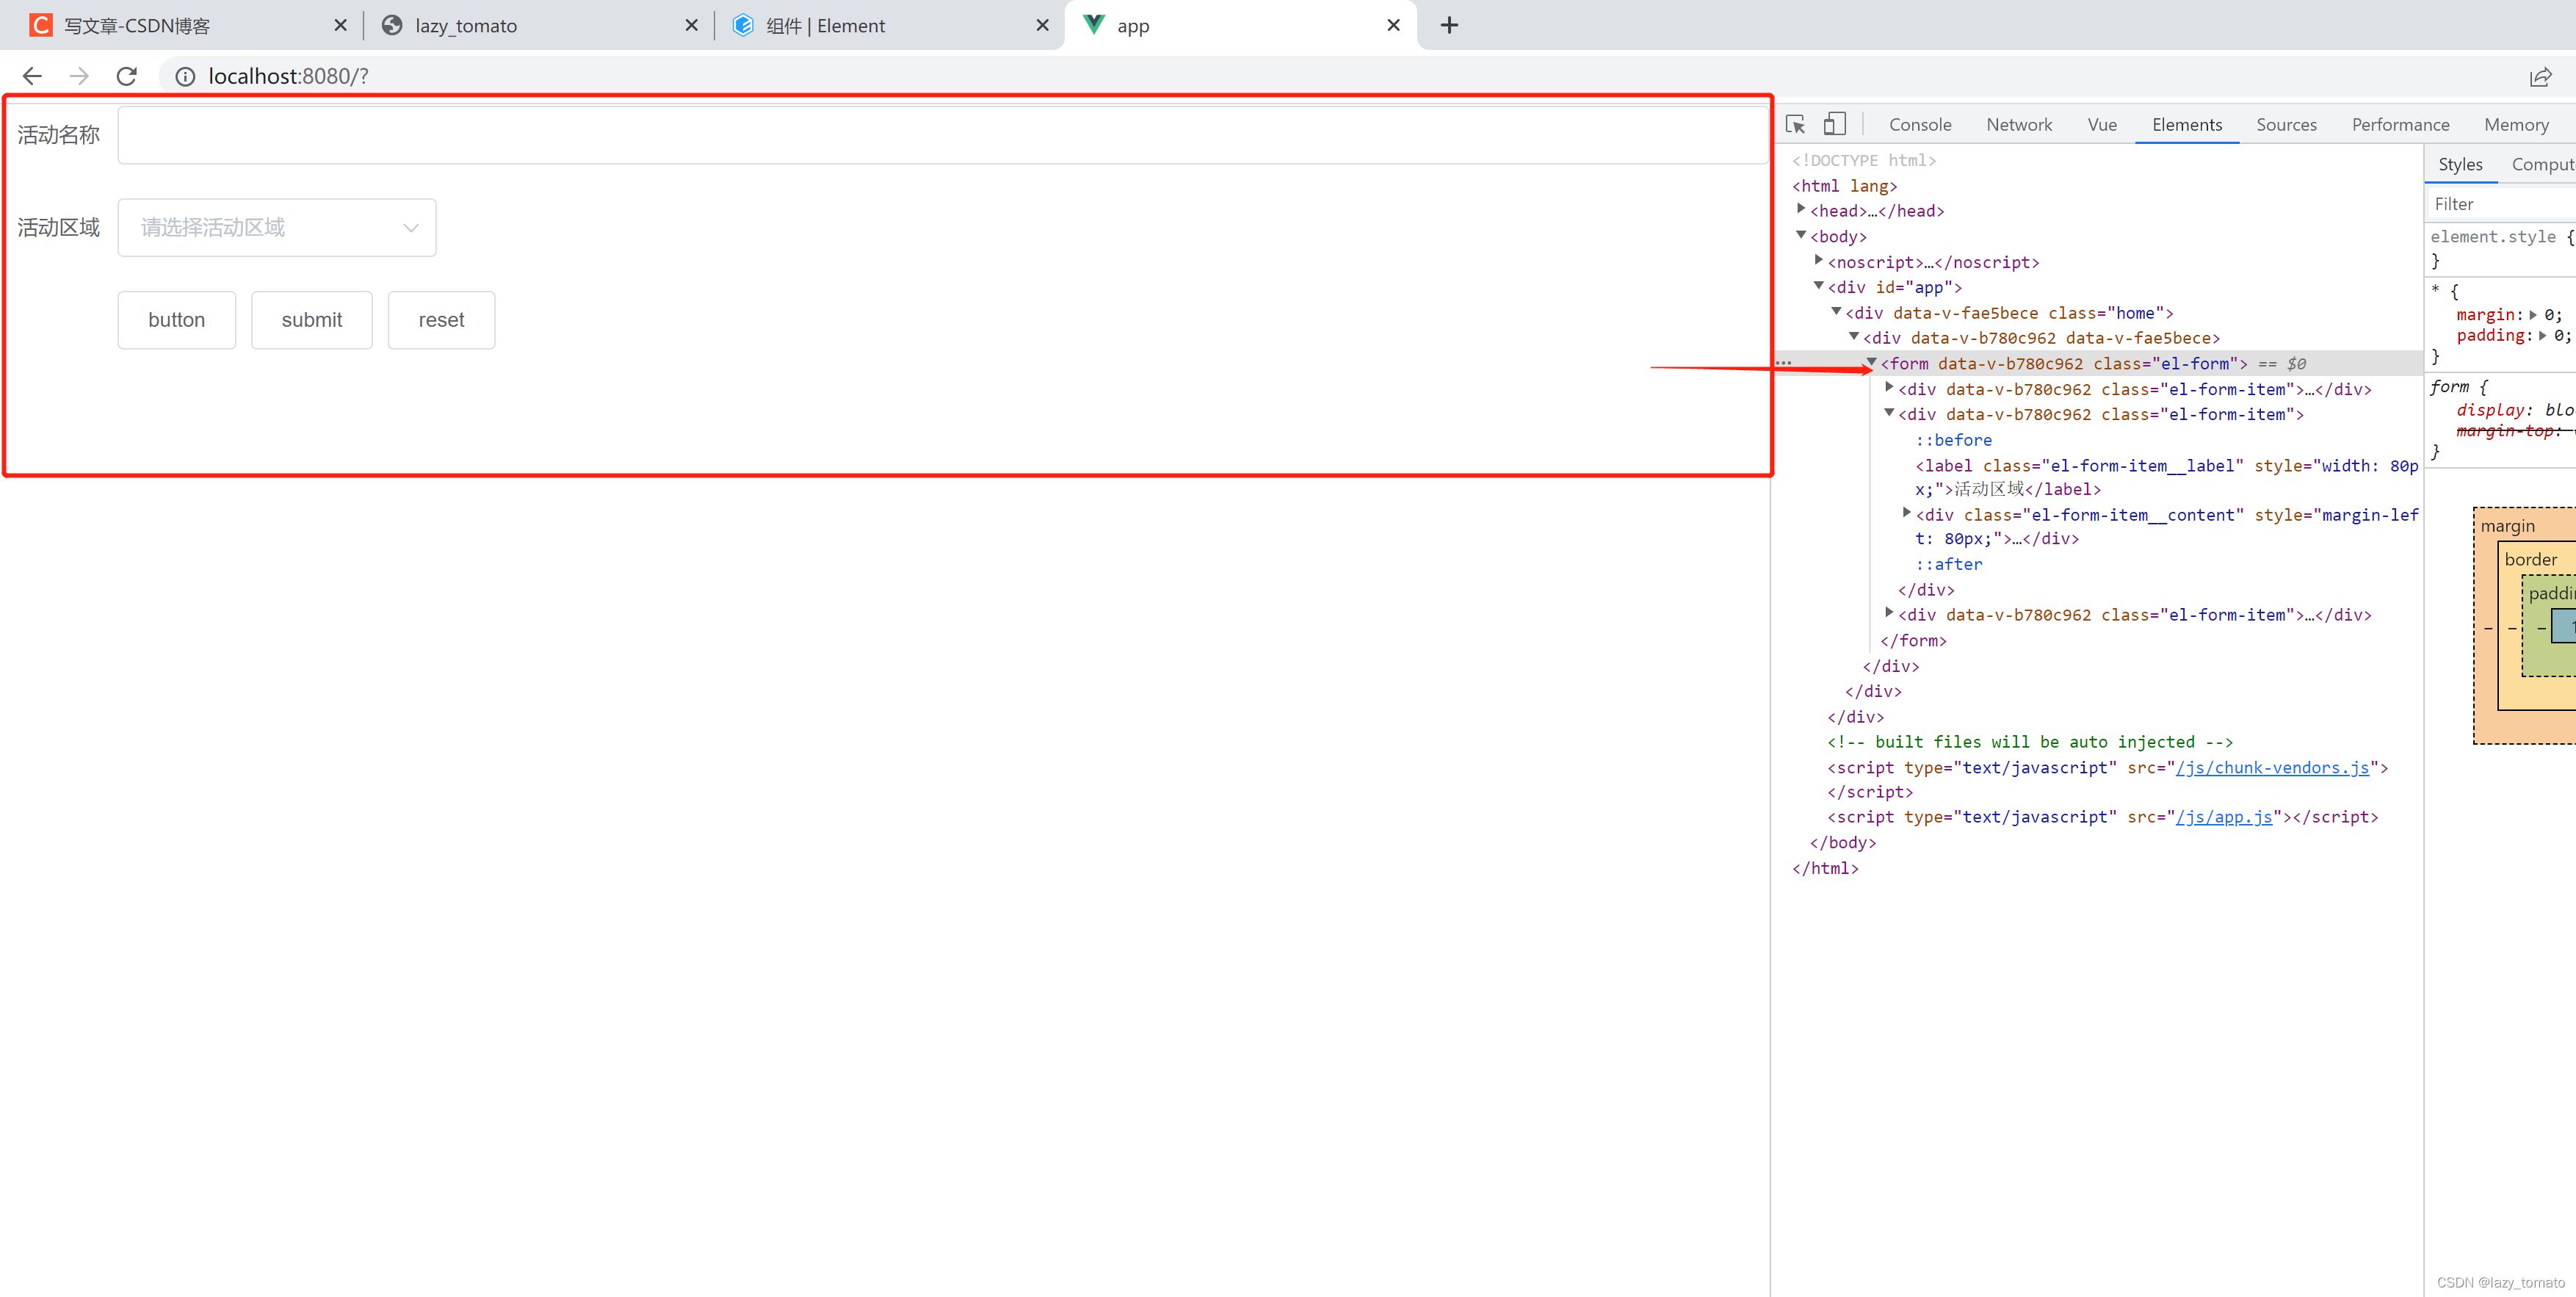The height and width of the screenshot is (1297, 2576).
Task: Open the Memory panel tab
Action: point(2516,125)
